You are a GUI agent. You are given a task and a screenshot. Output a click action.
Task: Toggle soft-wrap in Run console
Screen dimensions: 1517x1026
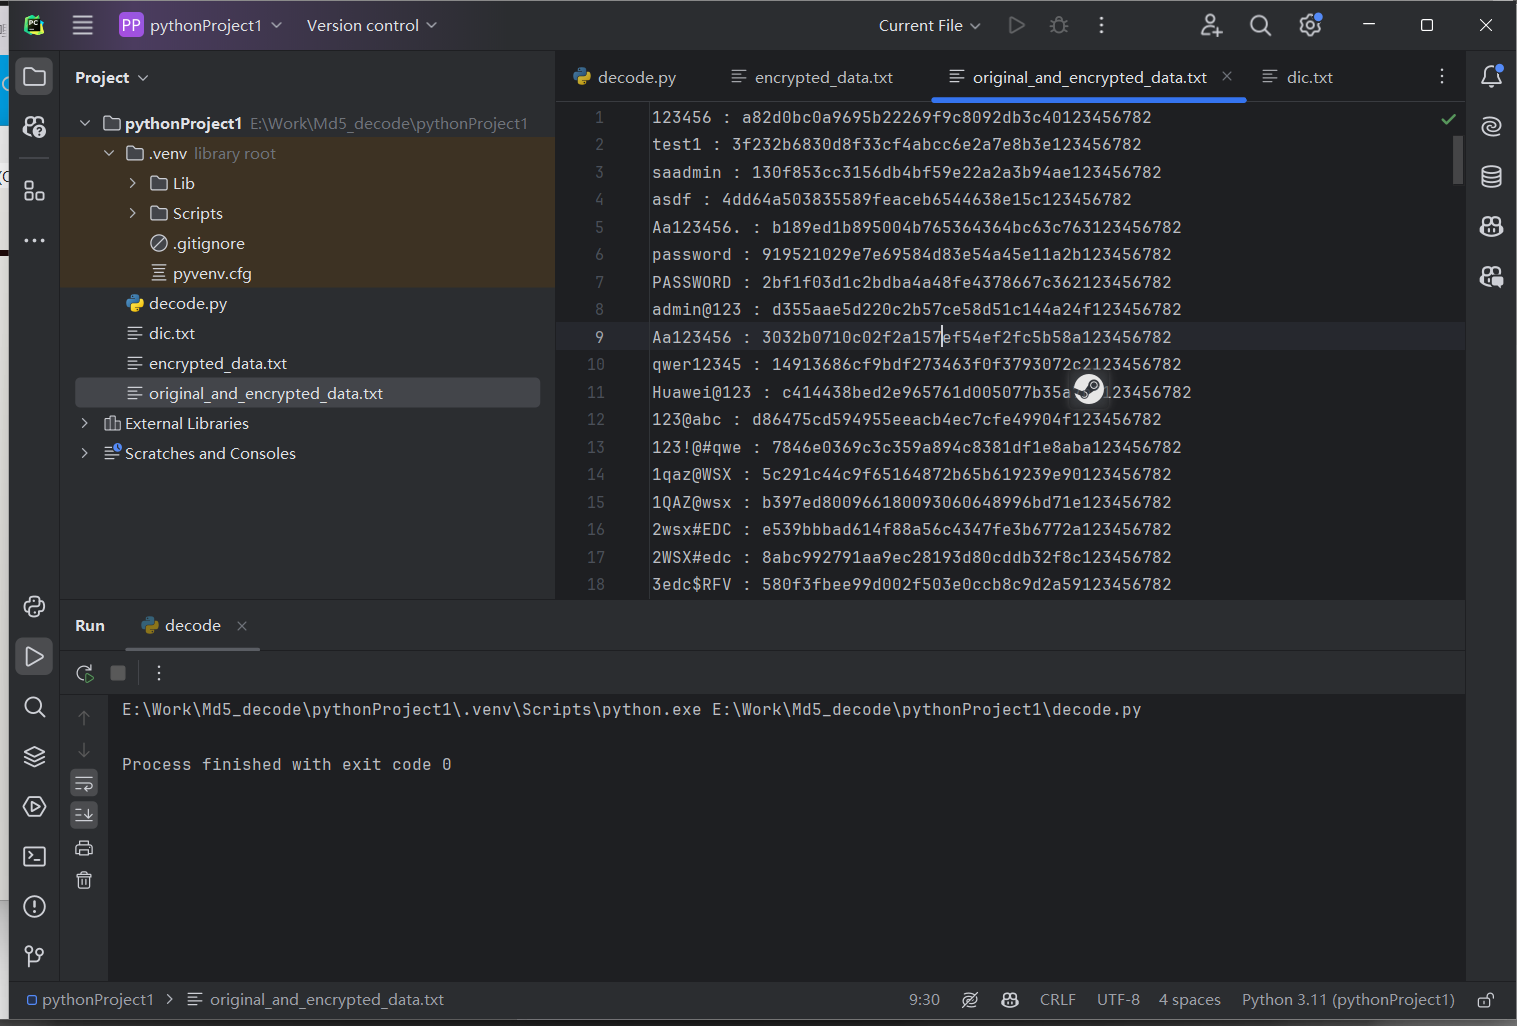point(84,783)
